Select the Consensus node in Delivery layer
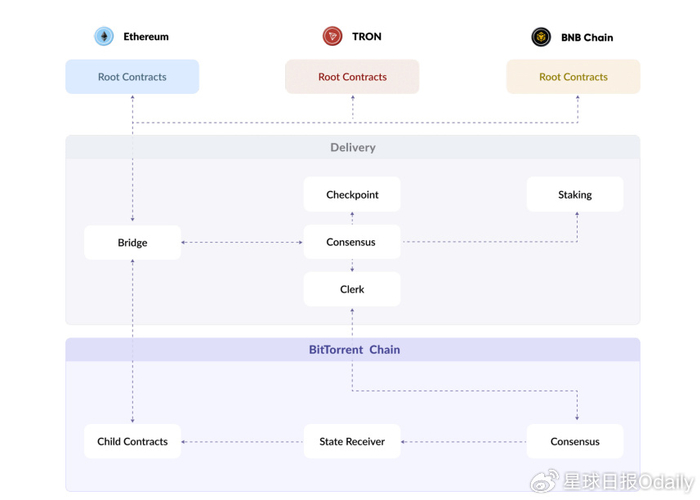 click(x=352, y=242)
